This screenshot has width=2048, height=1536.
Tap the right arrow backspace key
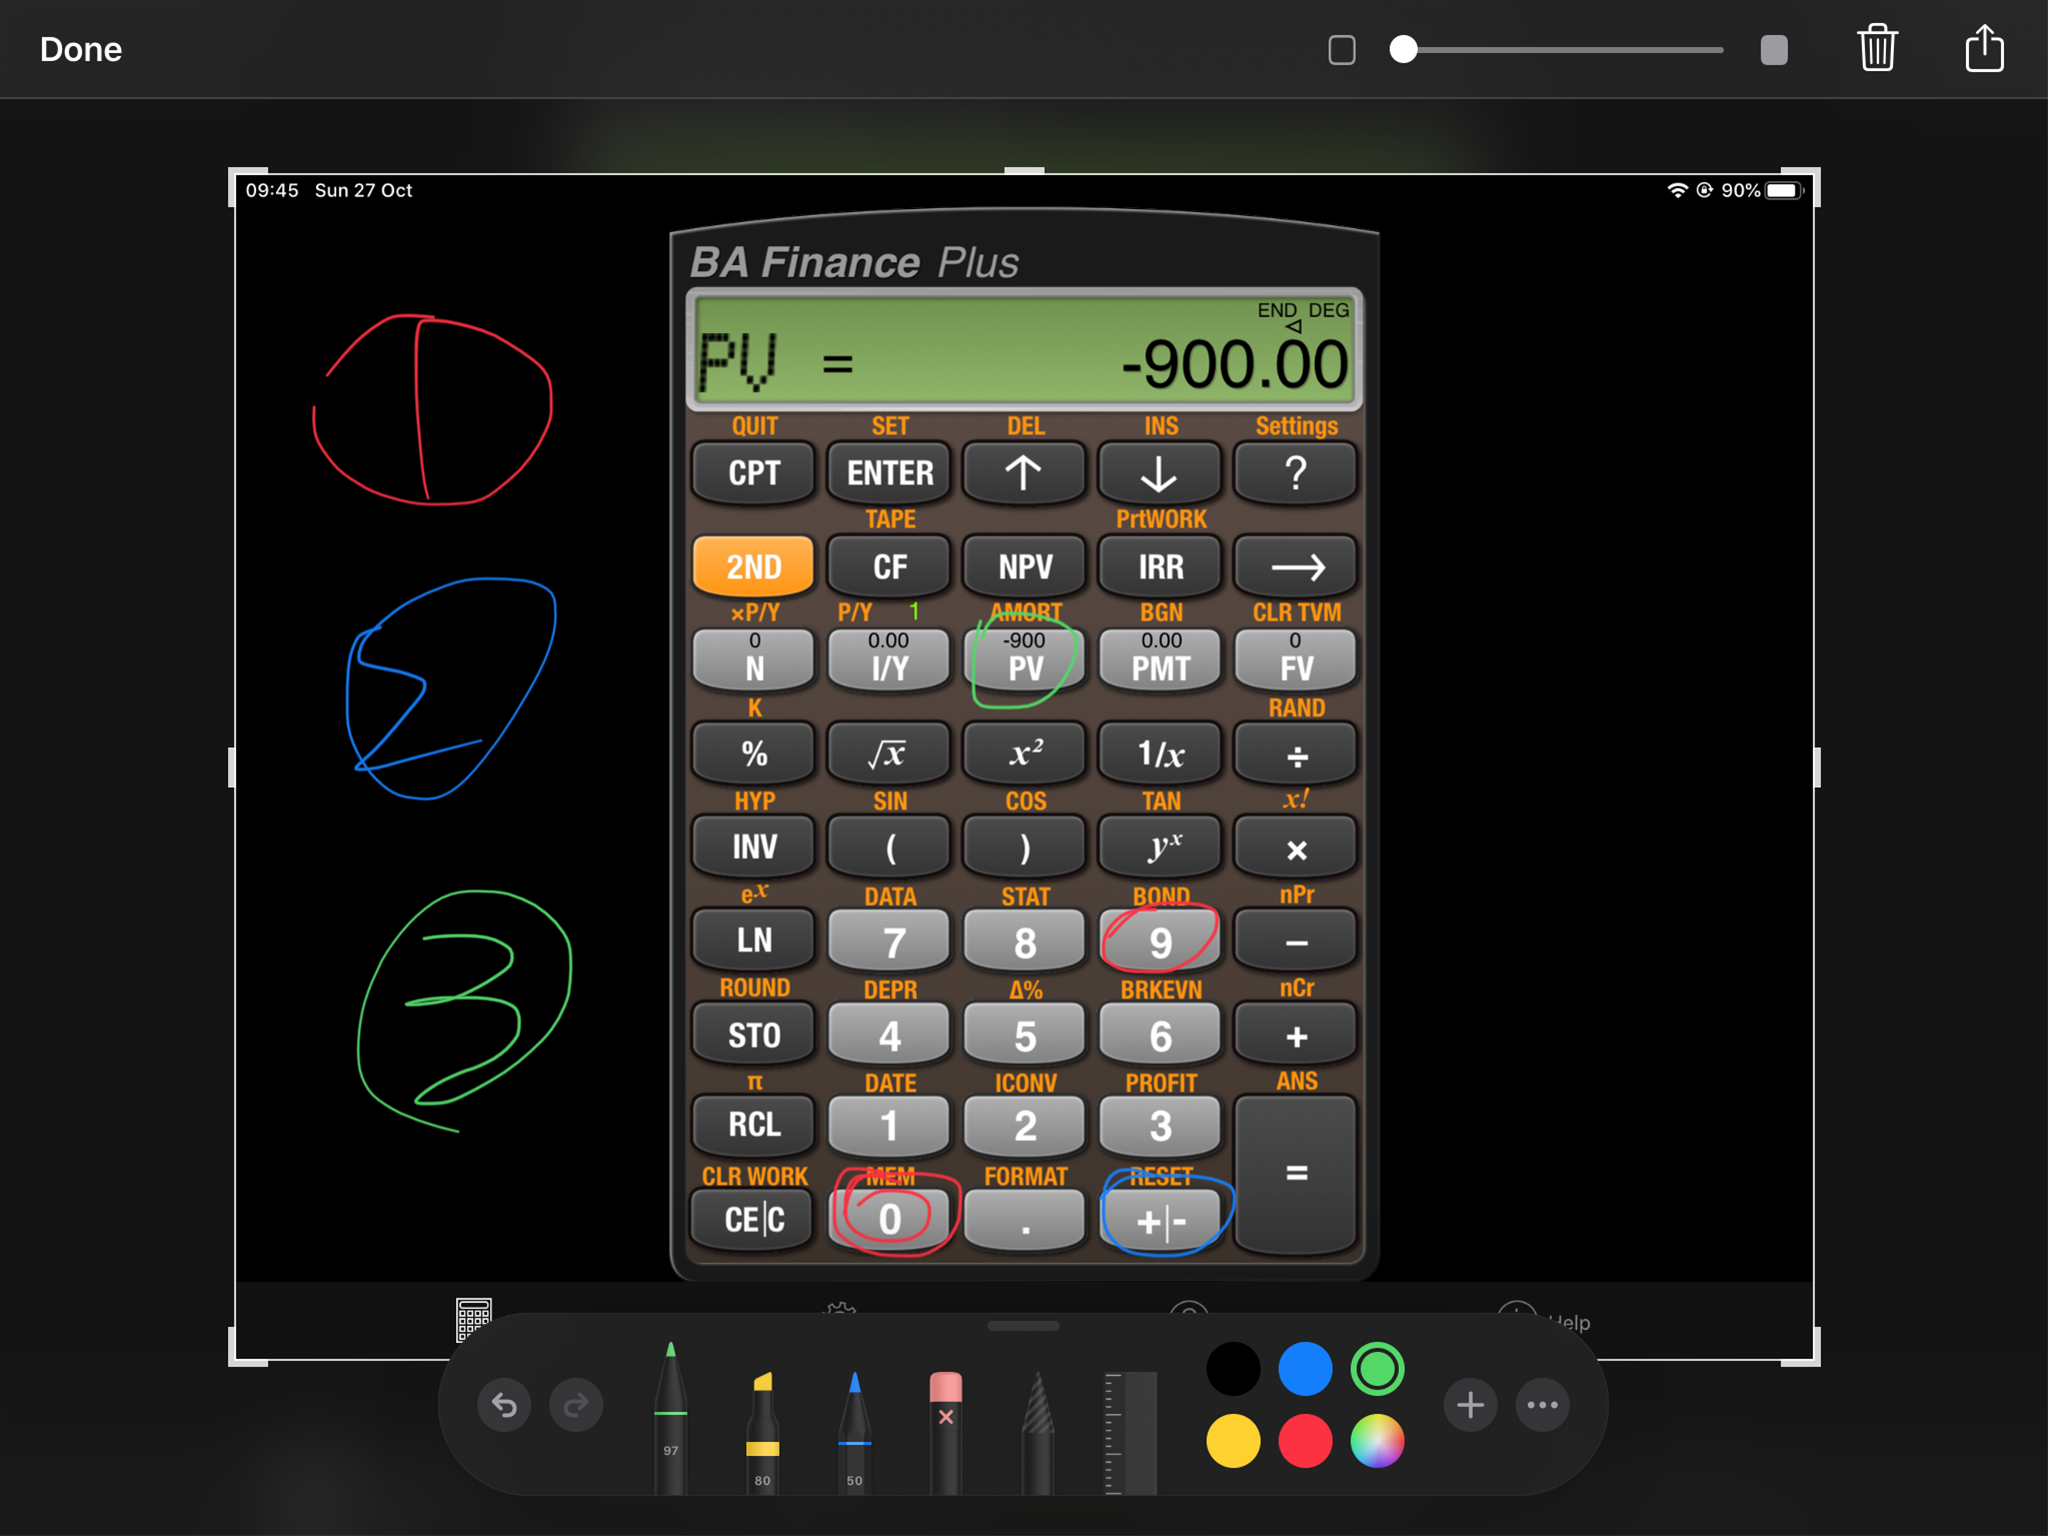click(x=1295, y=567)
